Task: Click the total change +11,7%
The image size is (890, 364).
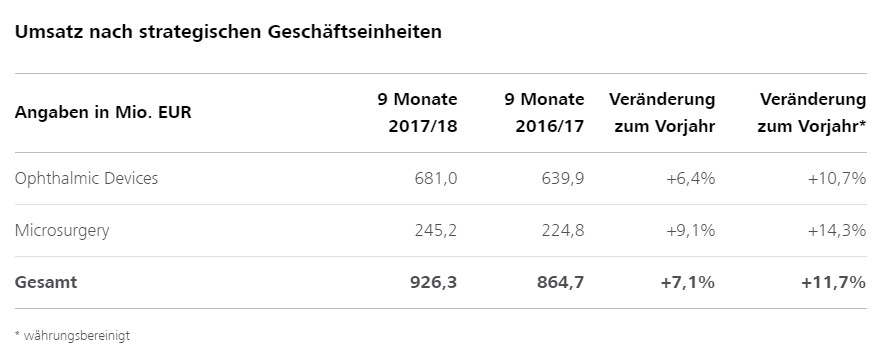Action: pos(834,282)
